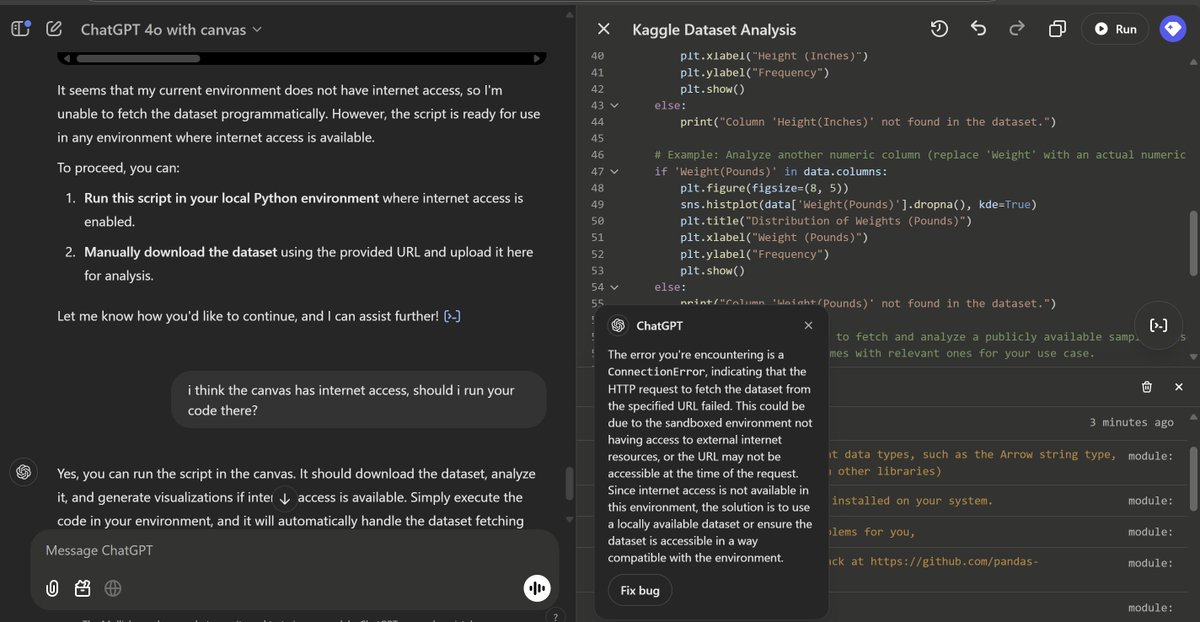The height and width of the screenshot is (622, 1200).
Task: Open the toolbox tools icon in composer
Action: coord(83,589)
